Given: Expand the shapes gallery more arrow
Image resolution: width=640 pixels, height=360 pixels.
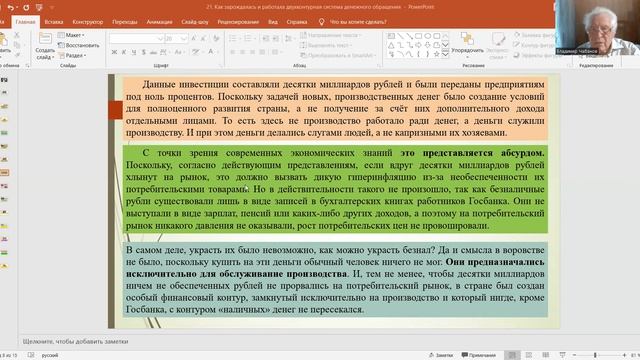Looking at the screenshot, I should coord(445,54).
